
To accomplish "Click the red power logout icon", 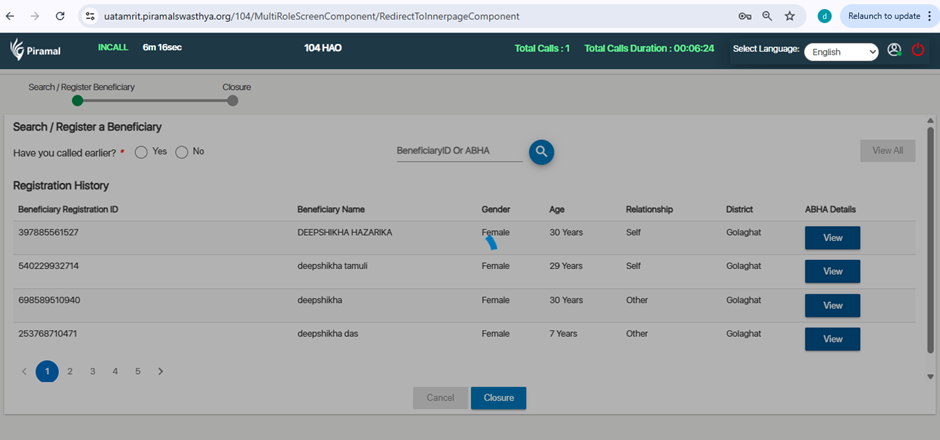I will (x=918, y=50).
